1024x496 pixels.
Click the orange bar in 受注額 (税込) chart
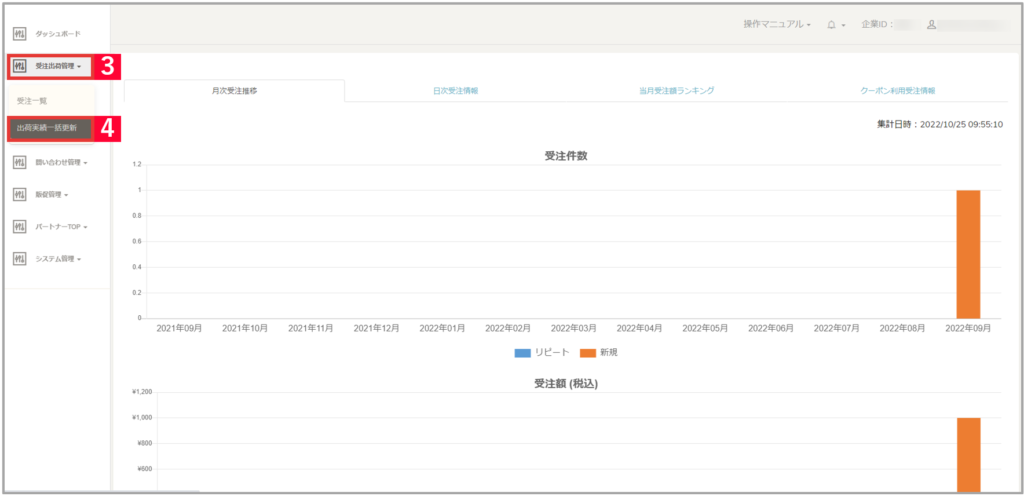[968, 455]
